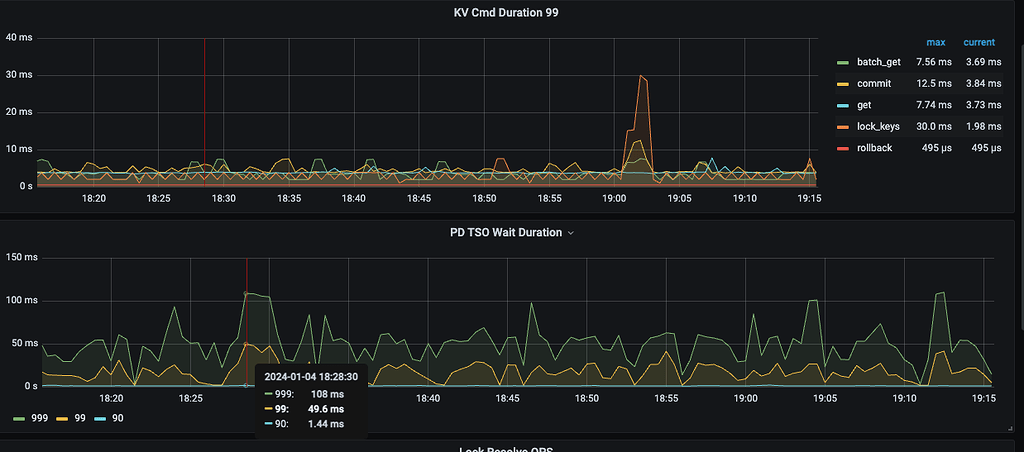Click the 999 data point at red cursor
Image resolution: width=1024 pixels, height=452 pixels.
pos(246,294)
